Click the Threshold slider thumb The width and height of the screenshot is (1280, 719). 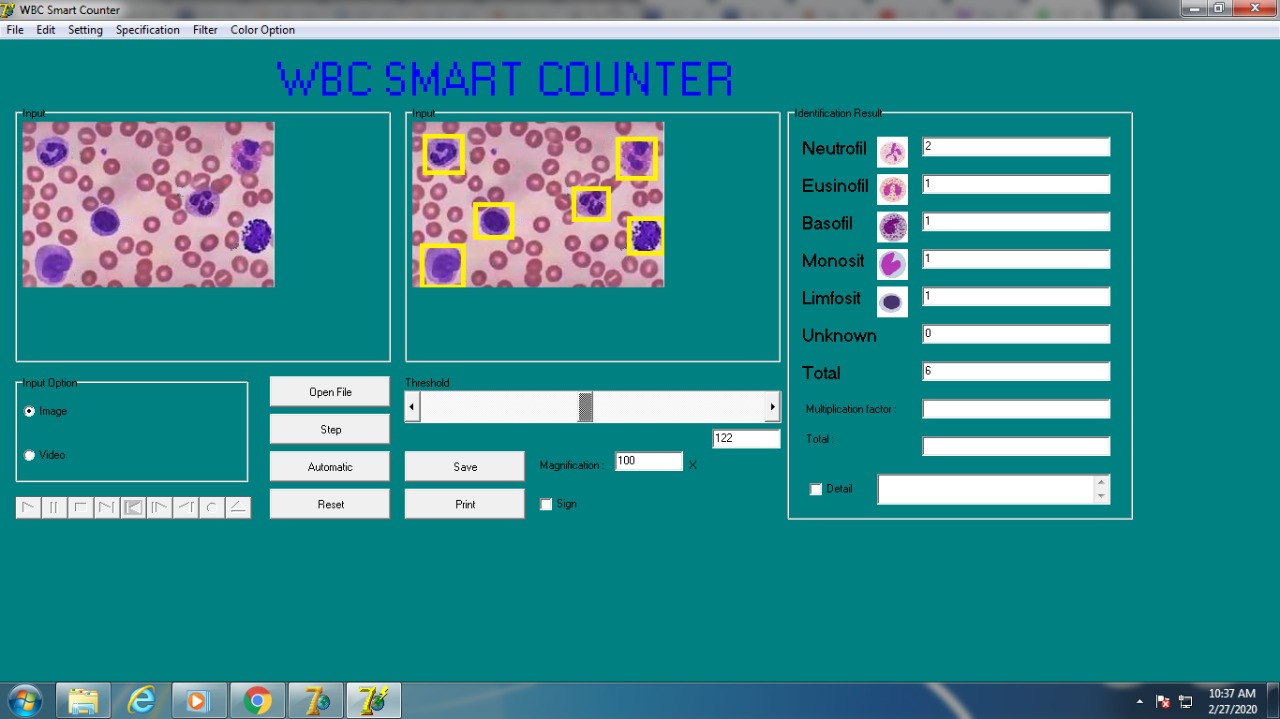click(586, 407)
